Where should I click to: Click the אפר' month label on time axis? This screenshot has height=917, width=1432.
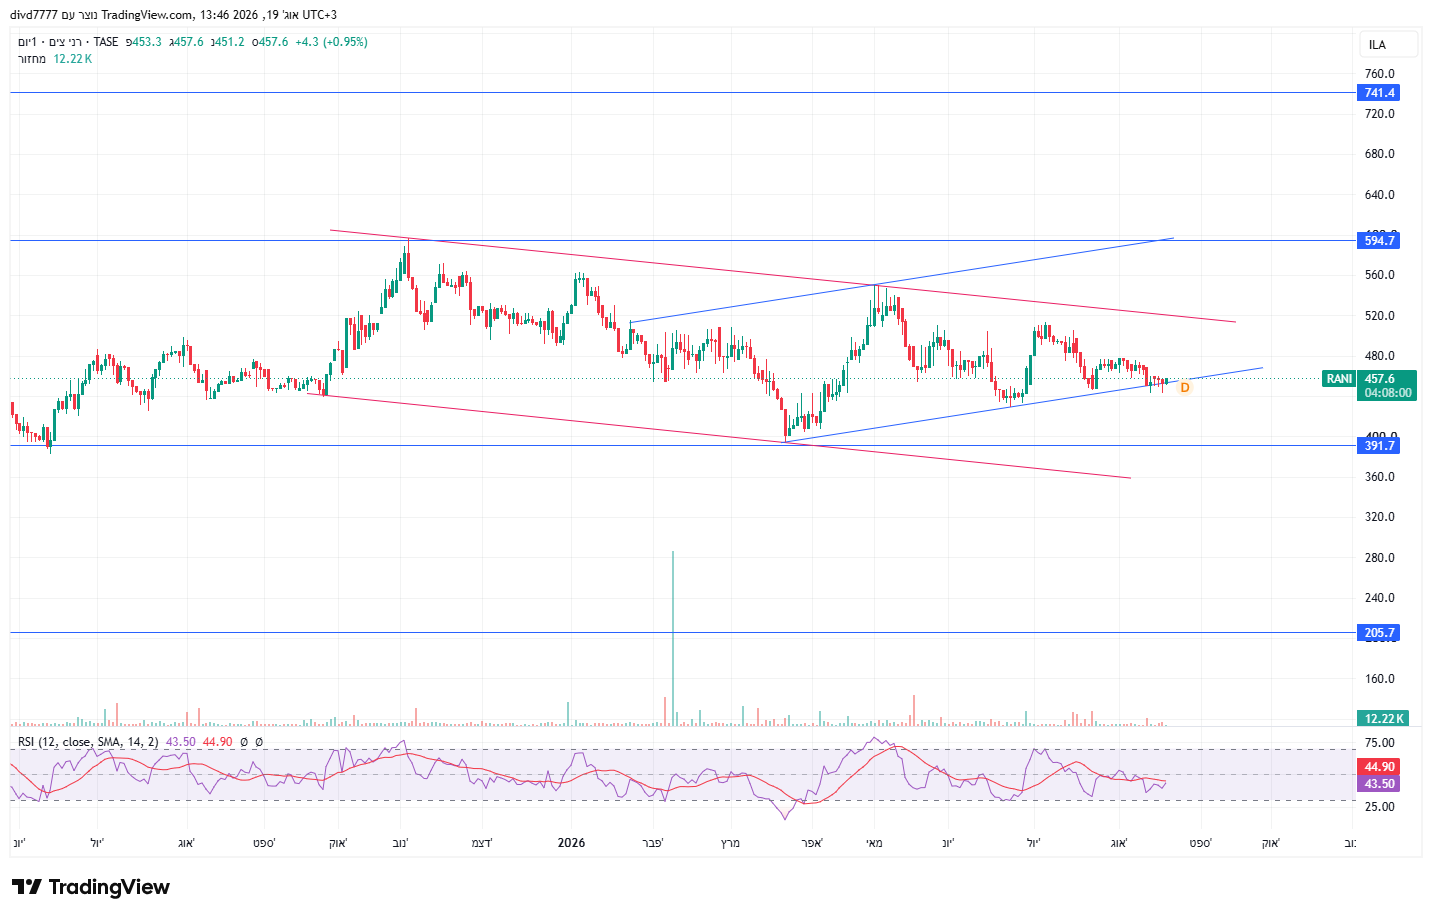811,843
